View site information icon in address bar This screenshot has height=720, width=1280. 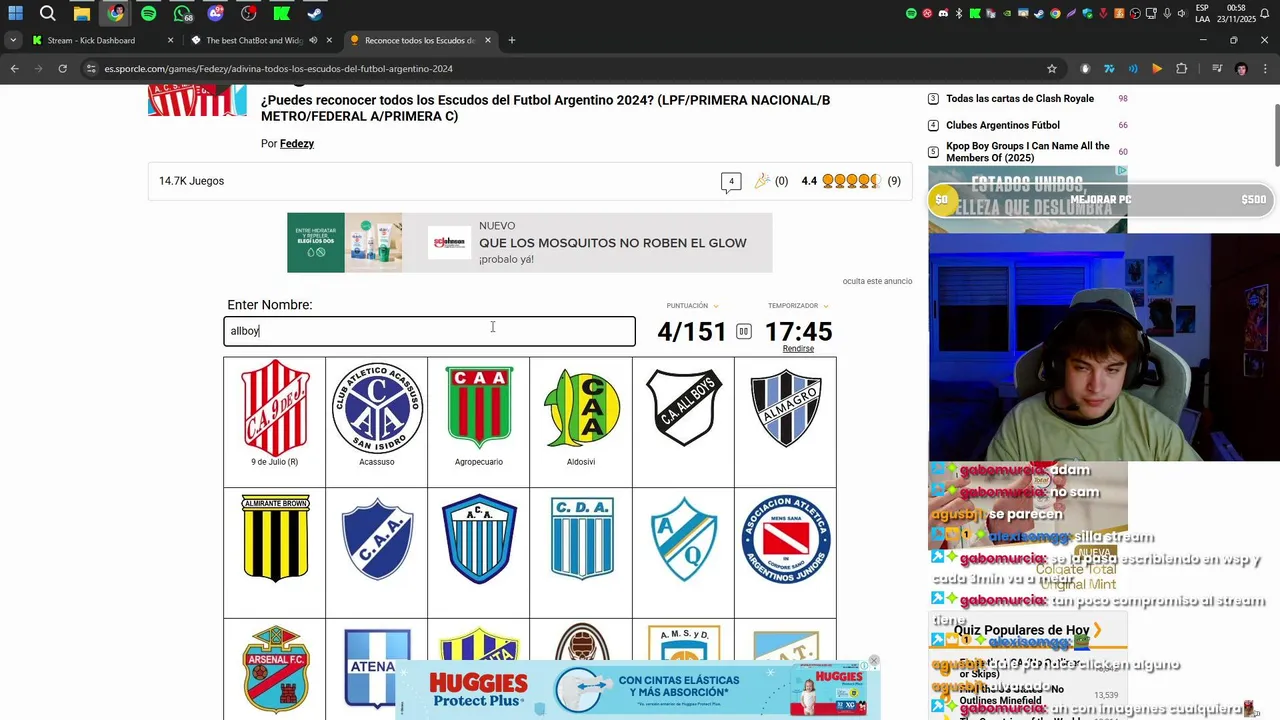click(x=91, y=69)
